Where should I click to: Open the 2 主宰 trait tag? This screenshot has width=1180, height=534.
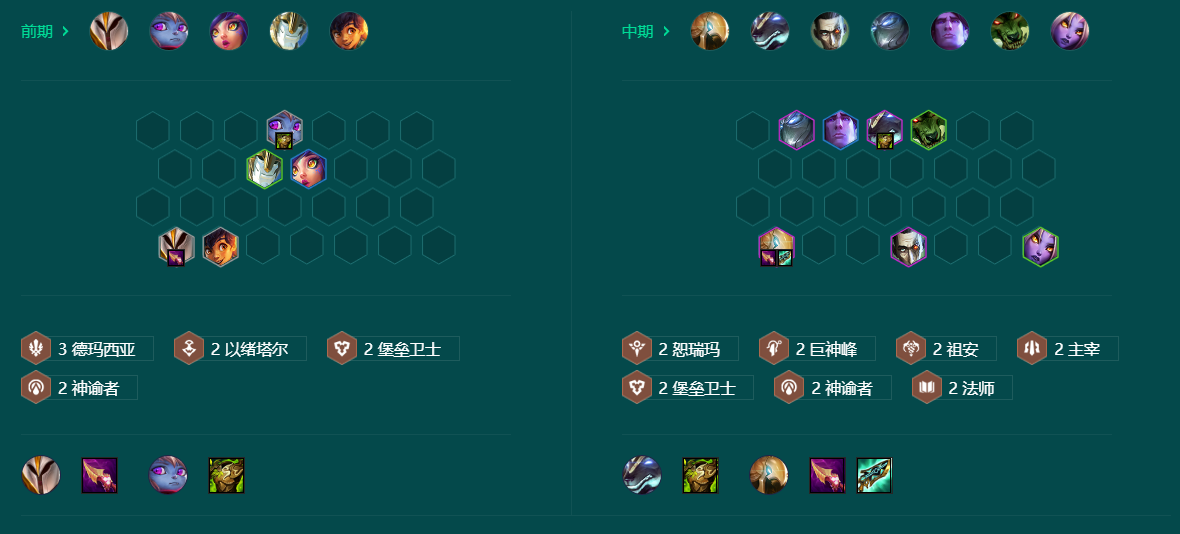[1068, 348]
